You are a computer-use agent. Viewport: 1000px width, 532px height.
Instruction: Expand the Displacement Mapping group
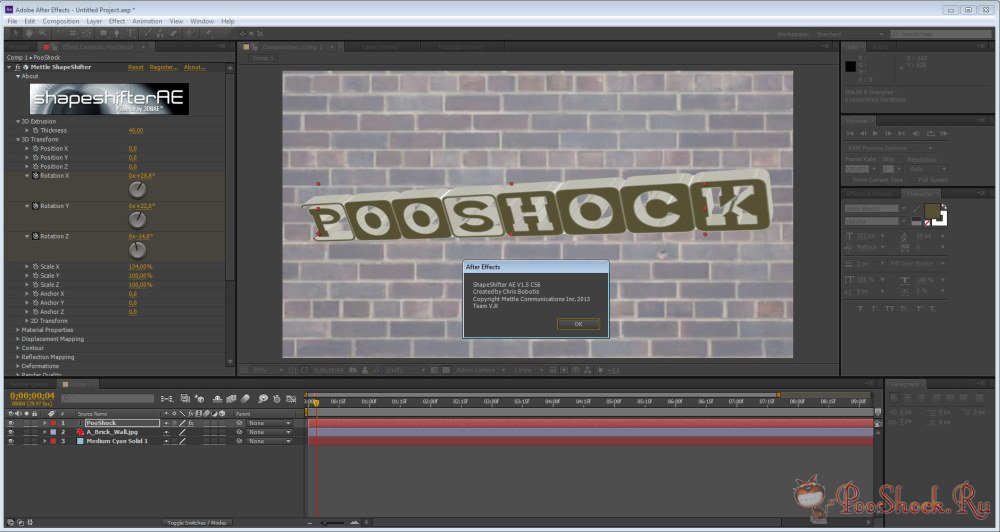click(x=18, y=339)
